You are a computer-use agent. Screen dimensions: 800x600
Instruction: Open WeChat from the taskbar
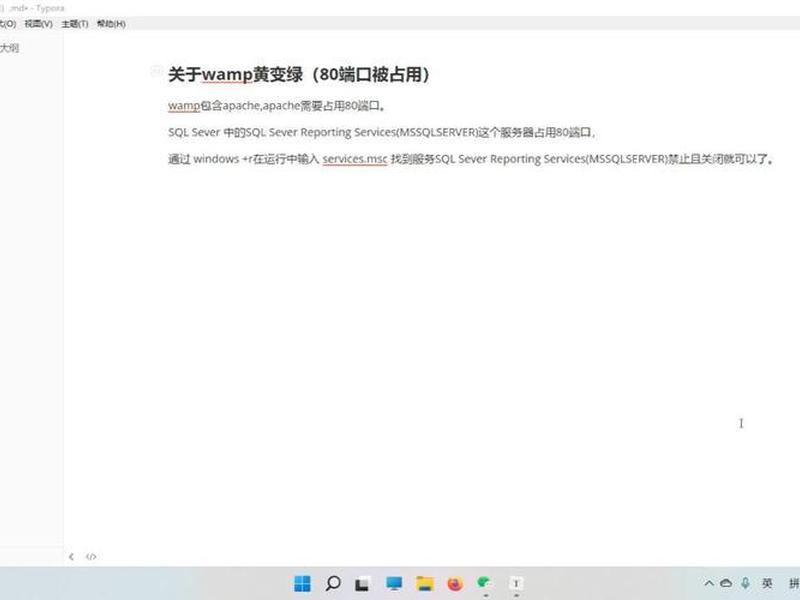click(484, 583)
